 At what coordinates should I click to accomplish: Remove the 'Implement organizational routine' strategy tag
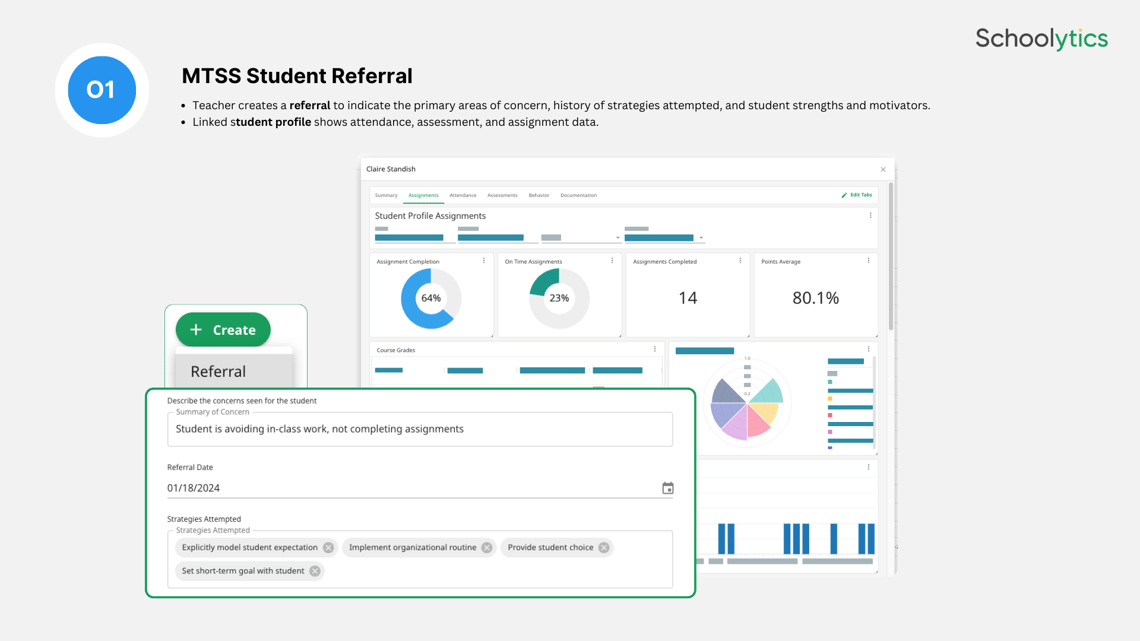[486, 547]
